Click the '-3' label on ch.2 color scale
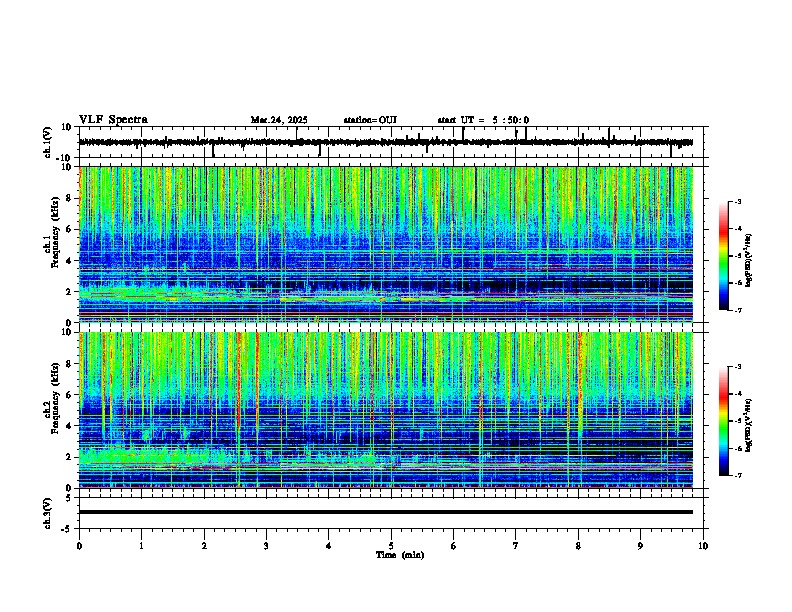Screen dimensions: 792x612 (x=737, y=367)
